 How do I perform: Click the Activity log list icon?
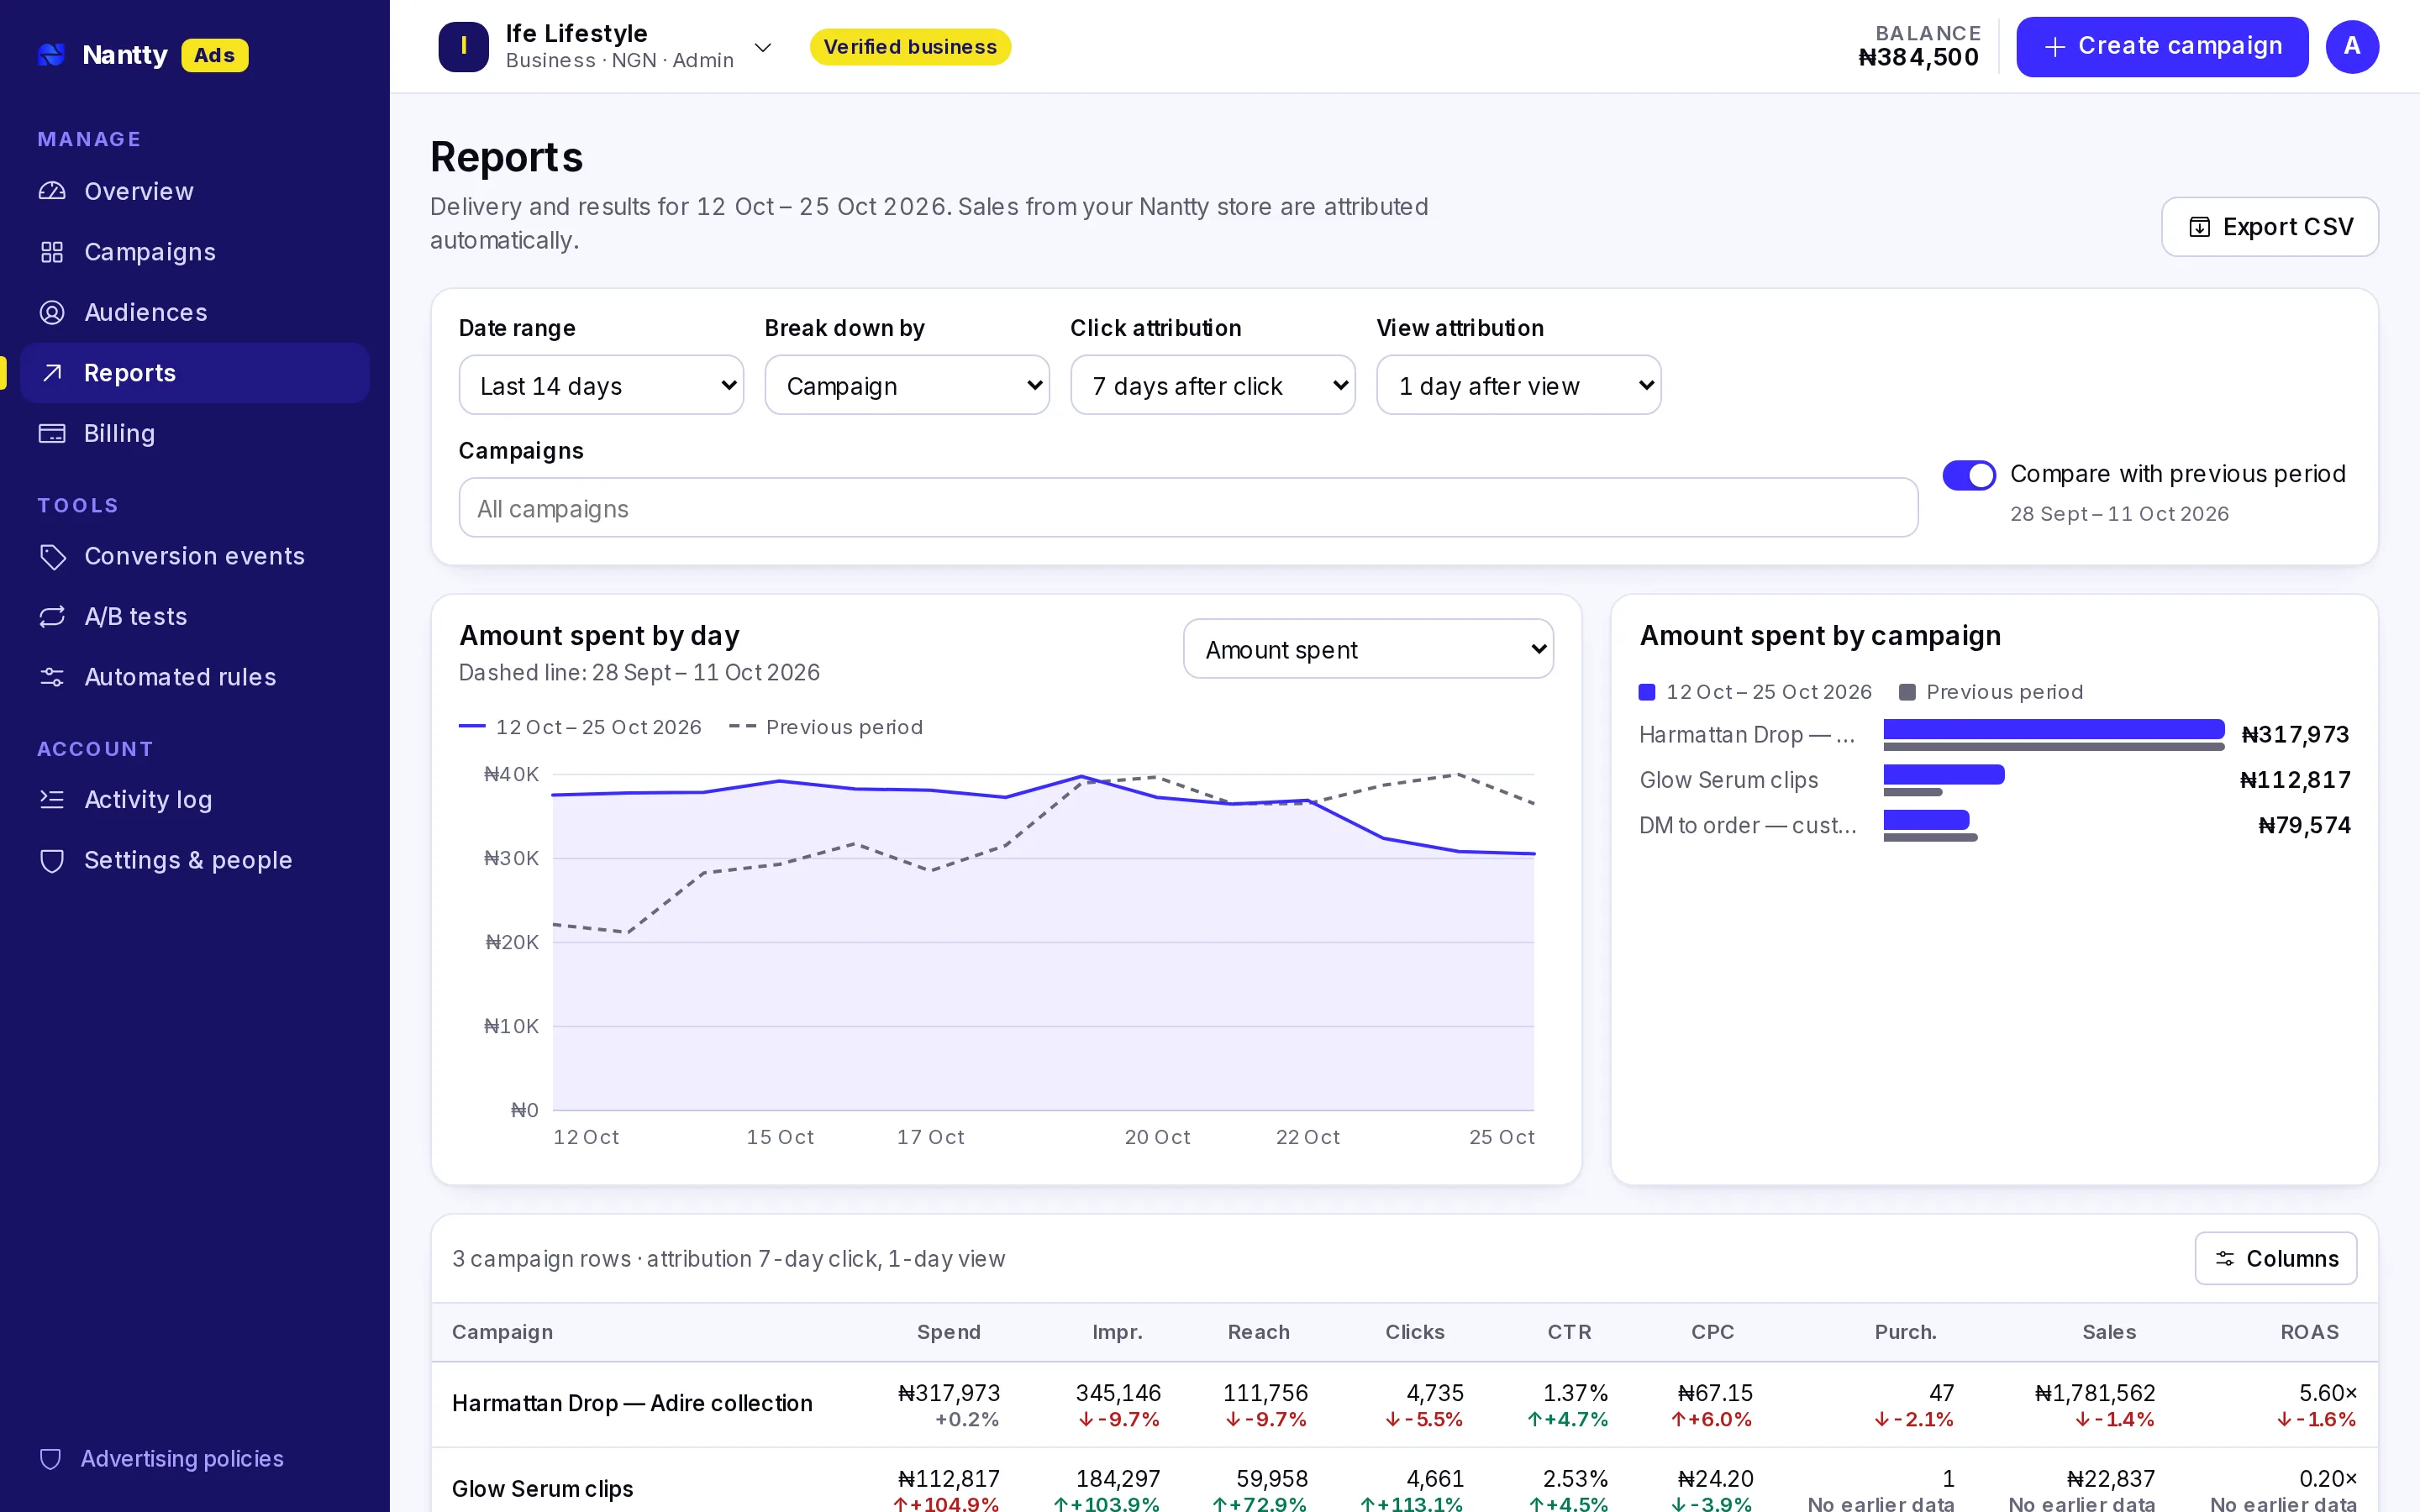[52, 799]
